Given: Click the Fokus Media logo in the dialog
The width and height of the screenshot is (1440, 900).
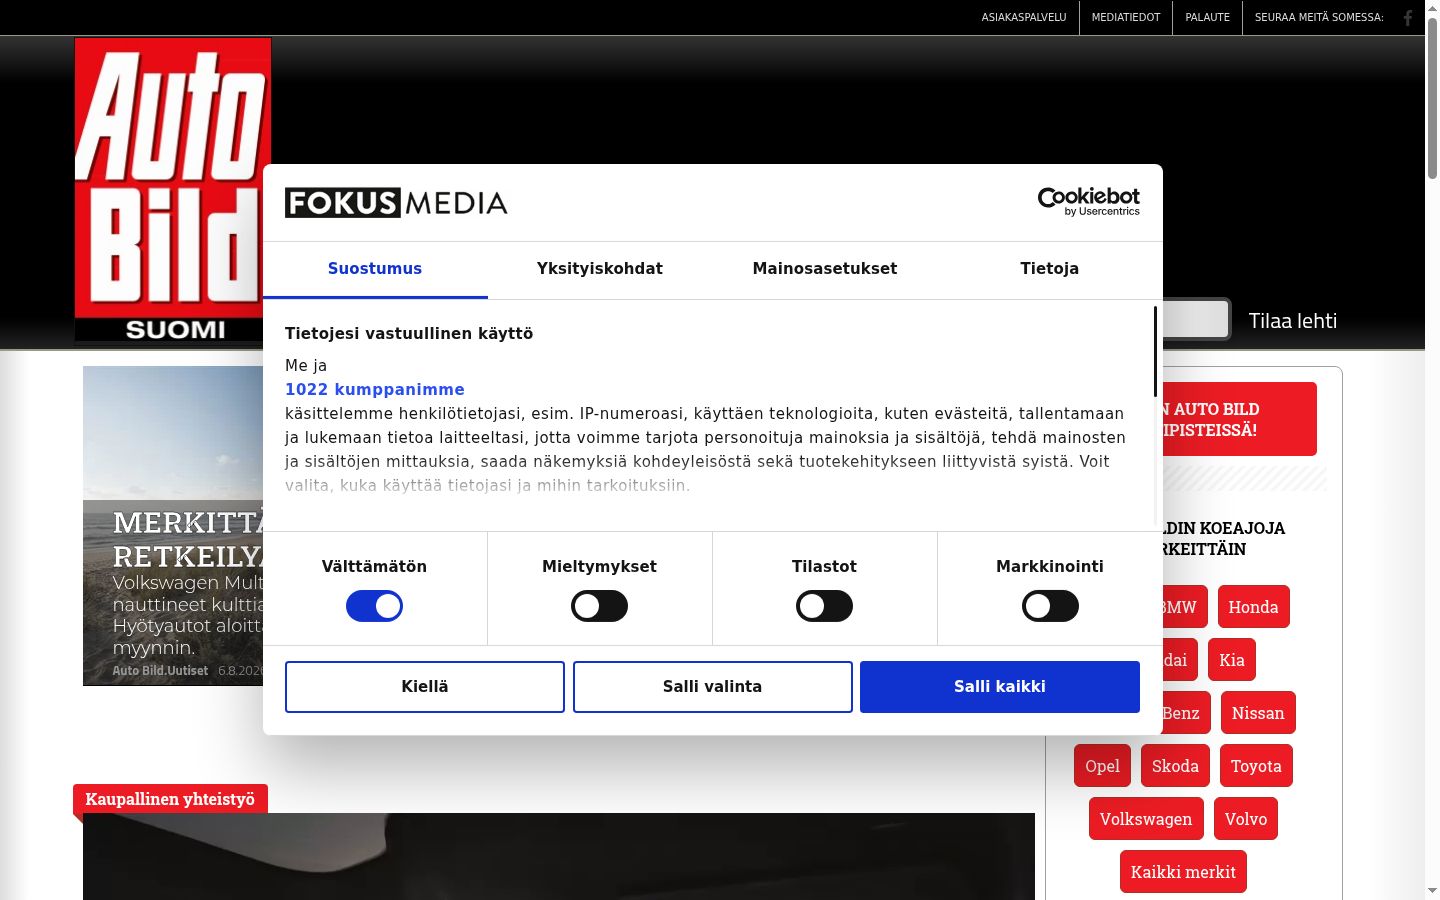Looking at the screenshot, I should click(x=396, y=203).
